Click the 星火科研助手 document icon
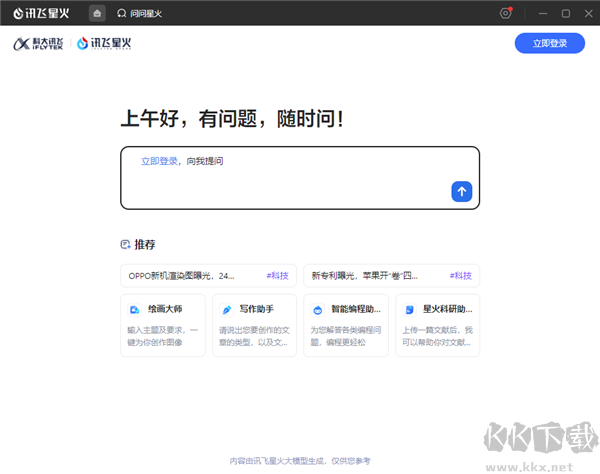600x474 pixels. 409,309
